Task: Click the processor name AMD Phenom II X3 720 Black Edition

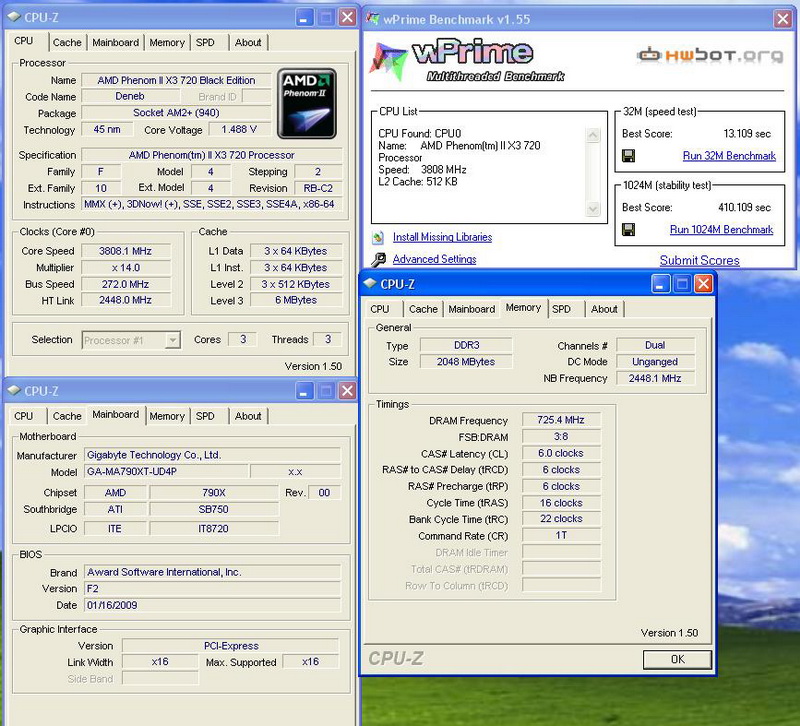Action: tap(176, 80)
